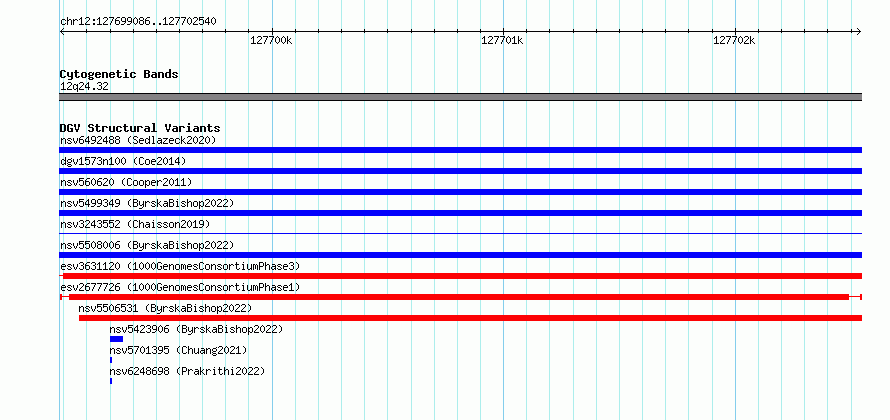
Task: Click esv3631120 (1000GenomesConsortiumPhase3) label
Action: click(x=180, y=266)
